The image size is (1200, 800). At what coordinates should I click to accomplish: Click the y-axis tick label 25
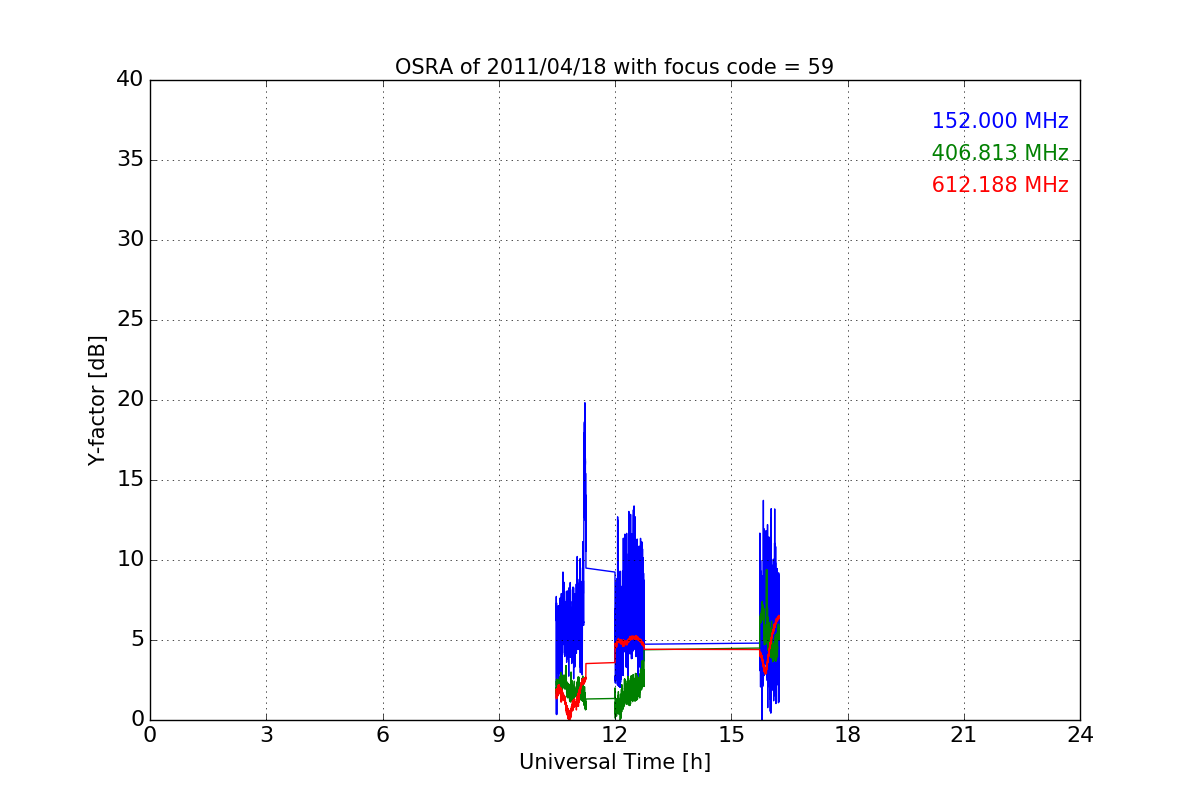(x=130, y=320)
